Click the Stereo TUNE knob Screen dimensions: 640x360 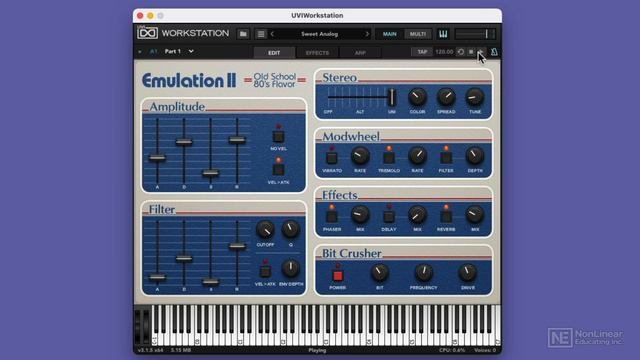point(475,97)
